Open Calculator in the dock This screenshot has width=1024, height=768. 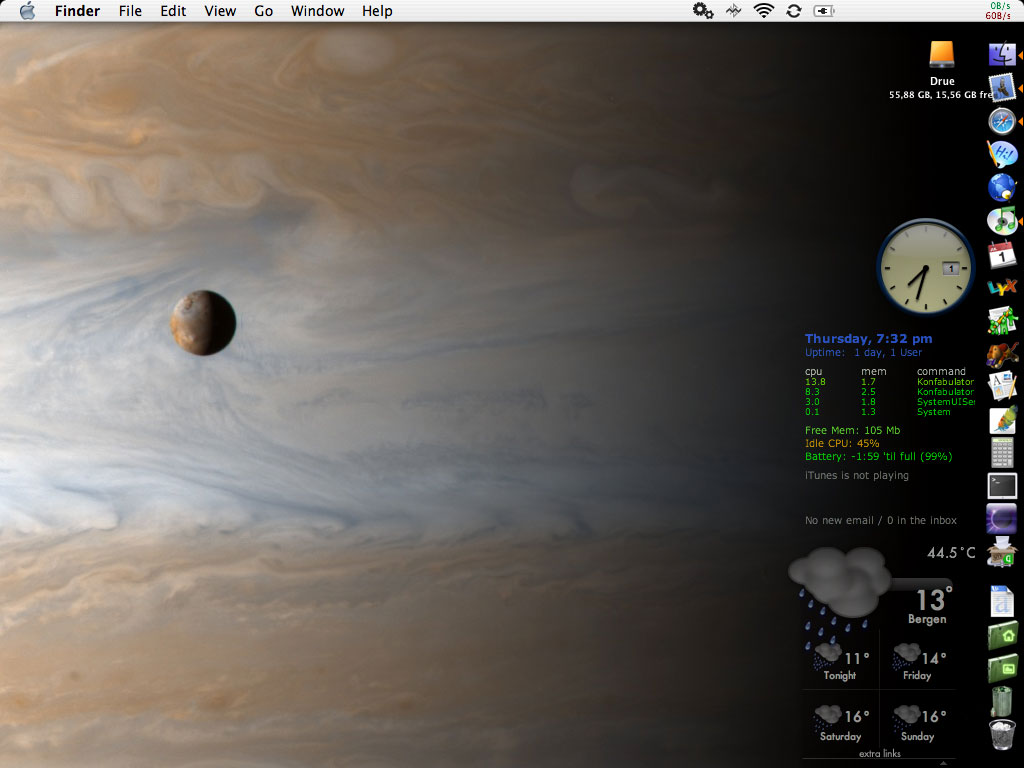tap(1002, 452)
